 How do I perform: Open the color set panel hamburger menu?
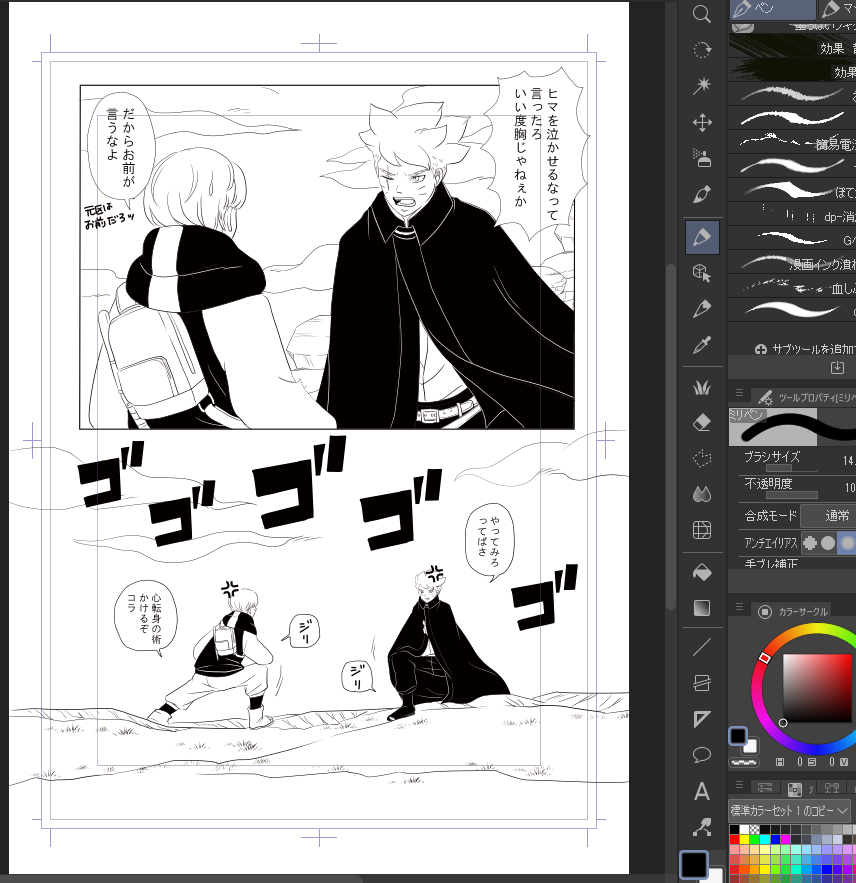[739, 784]
